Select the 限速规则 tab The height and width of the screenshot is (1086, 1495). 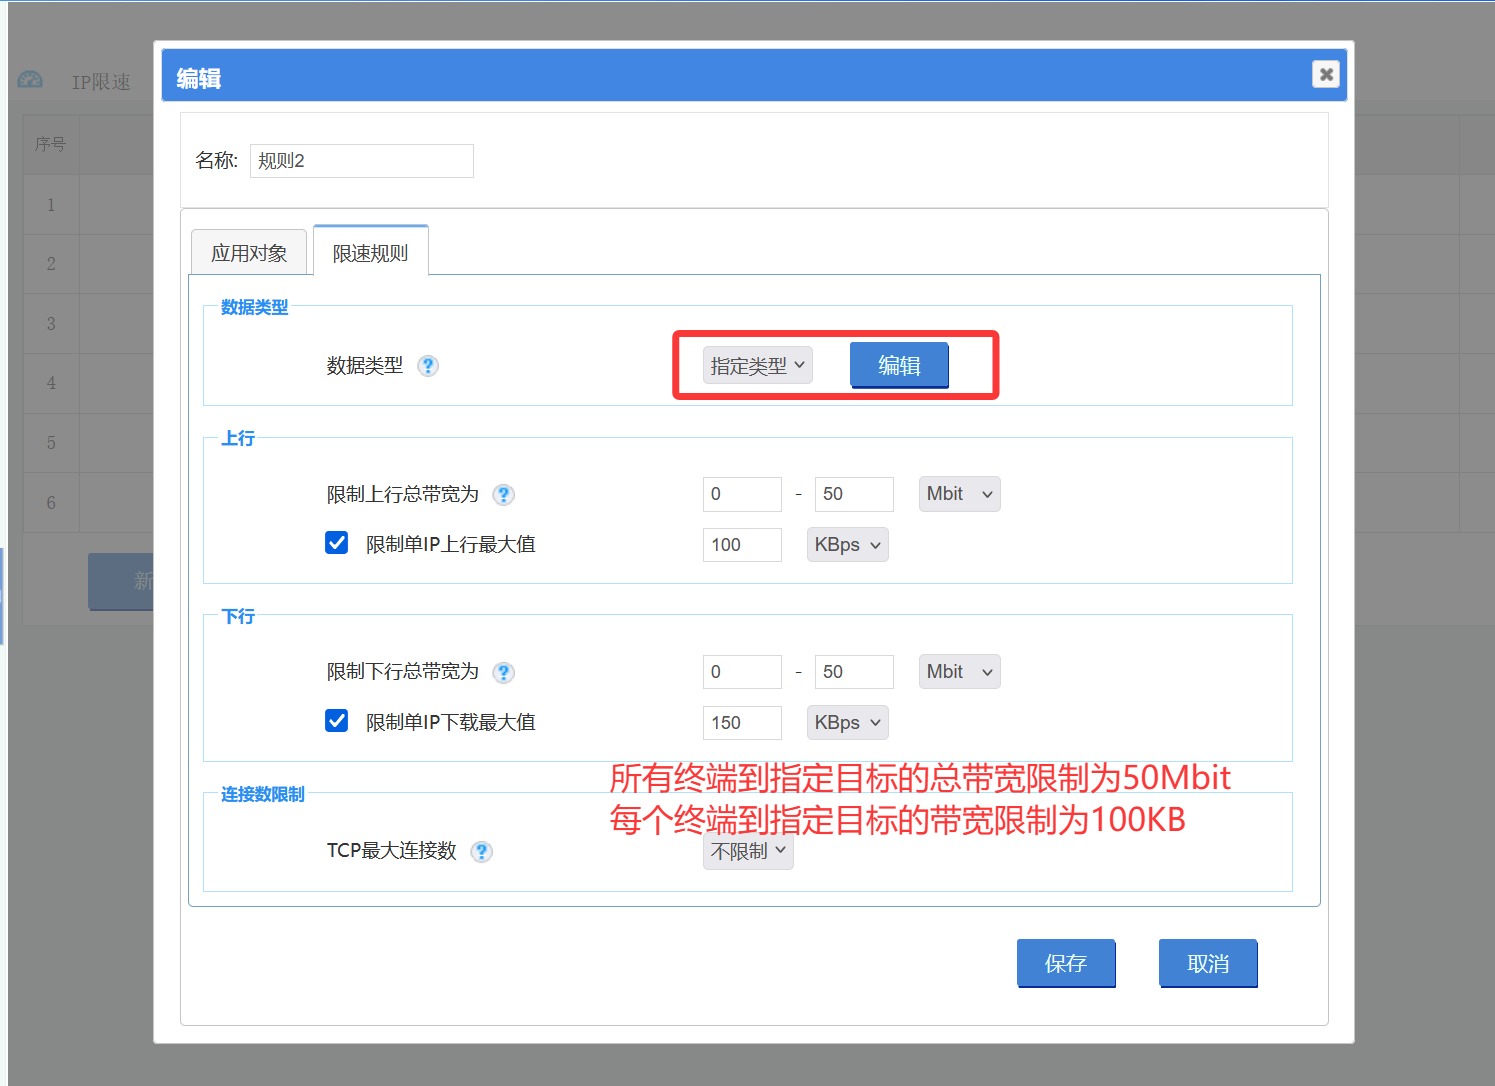(x=370, y=253)
